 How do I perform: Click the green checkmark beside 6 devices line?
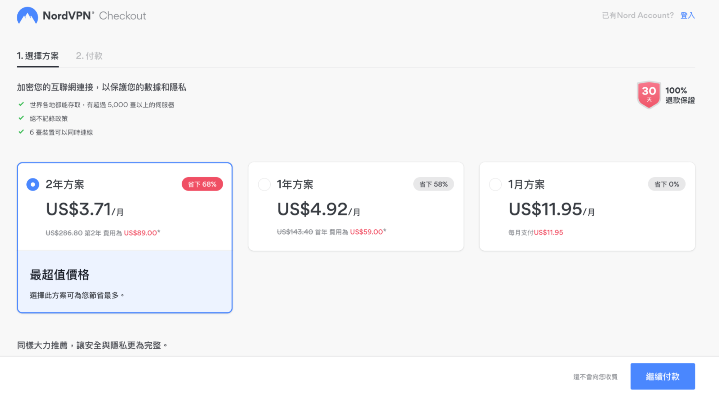(x=21, y=132)
